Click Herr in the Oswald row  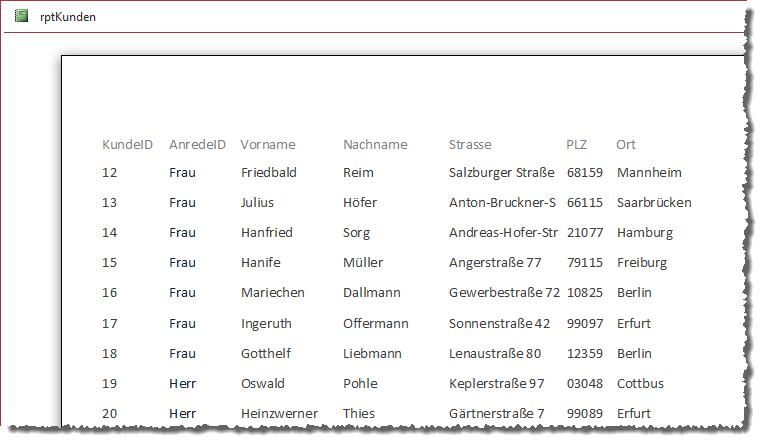click(x=182, y=384)
